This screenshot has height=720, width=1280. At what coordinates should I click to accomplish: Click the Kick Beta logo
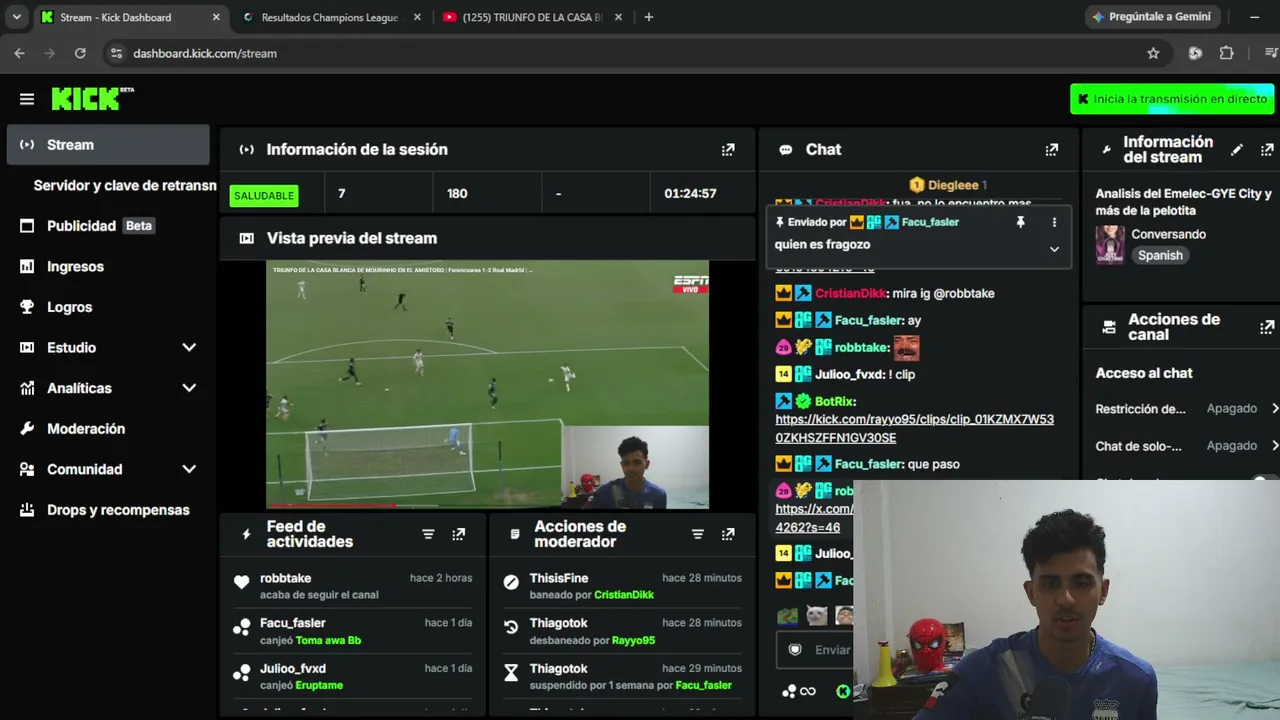(92, 98)
